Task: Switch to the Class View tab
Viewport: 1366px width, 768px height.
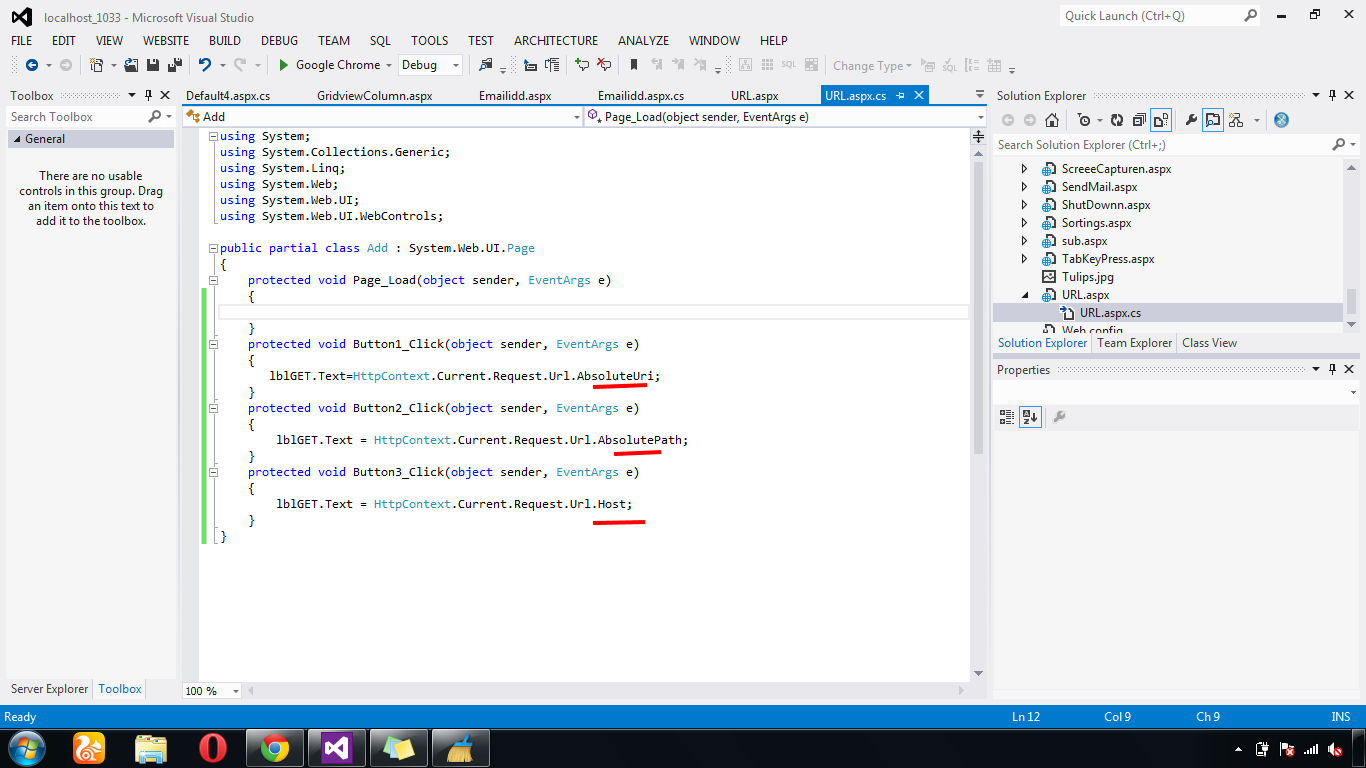Action: coord(1209,343)
